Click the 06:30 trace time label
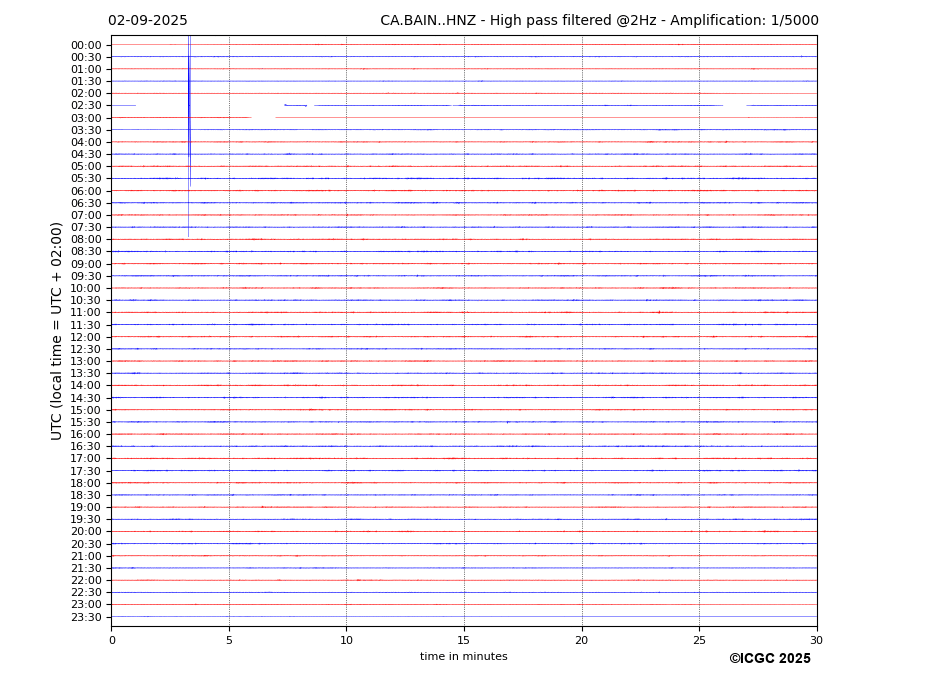This screenshot has height=696, width=927. [86, 203]
